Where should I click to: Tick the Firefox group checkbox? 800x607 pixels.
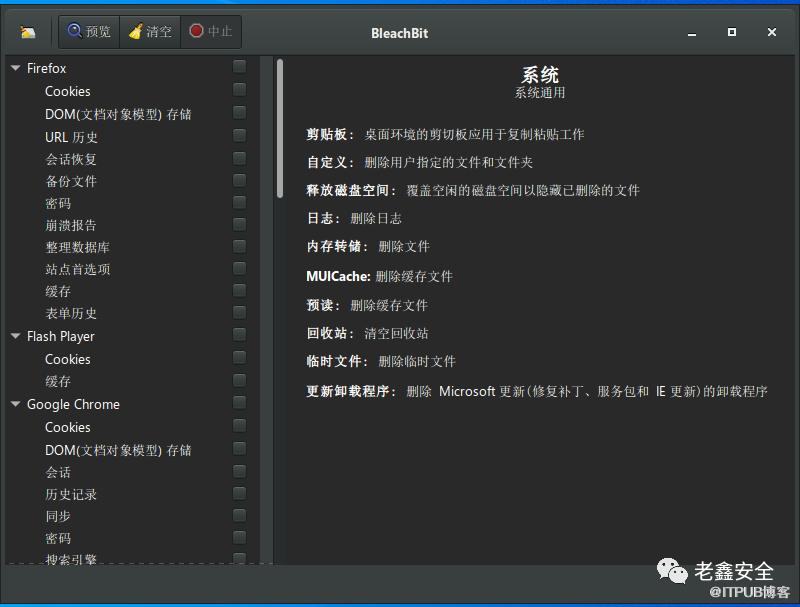(239, 67)
